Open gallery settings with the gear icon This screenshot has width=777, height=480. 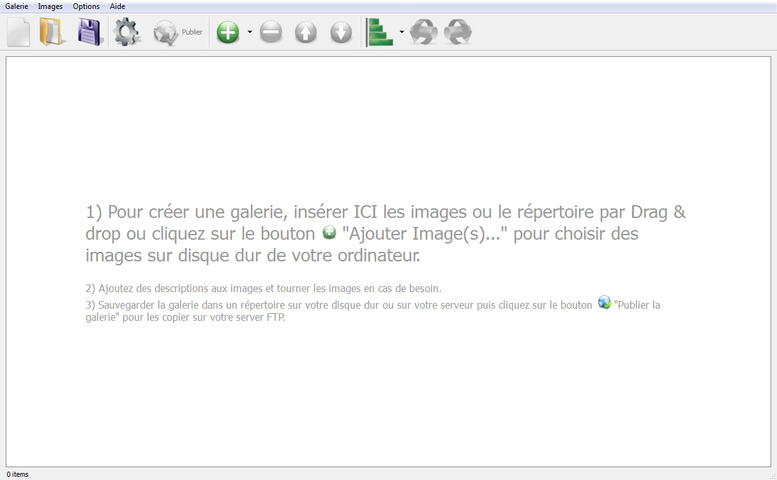pos(127,33)
